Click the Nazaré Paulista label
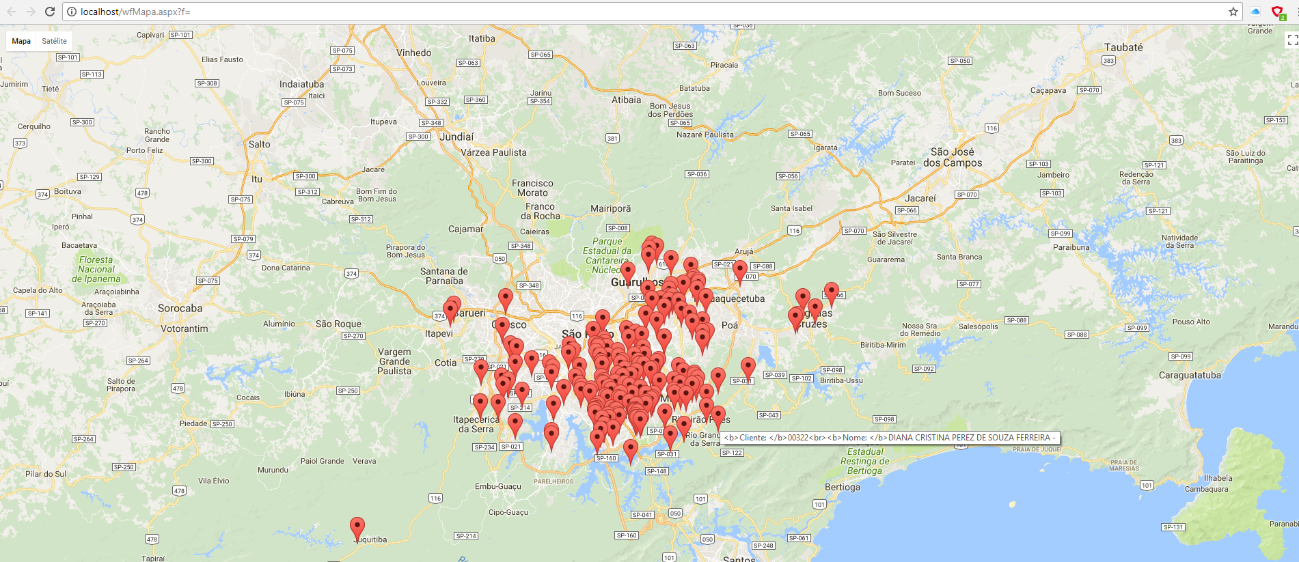 705,134
